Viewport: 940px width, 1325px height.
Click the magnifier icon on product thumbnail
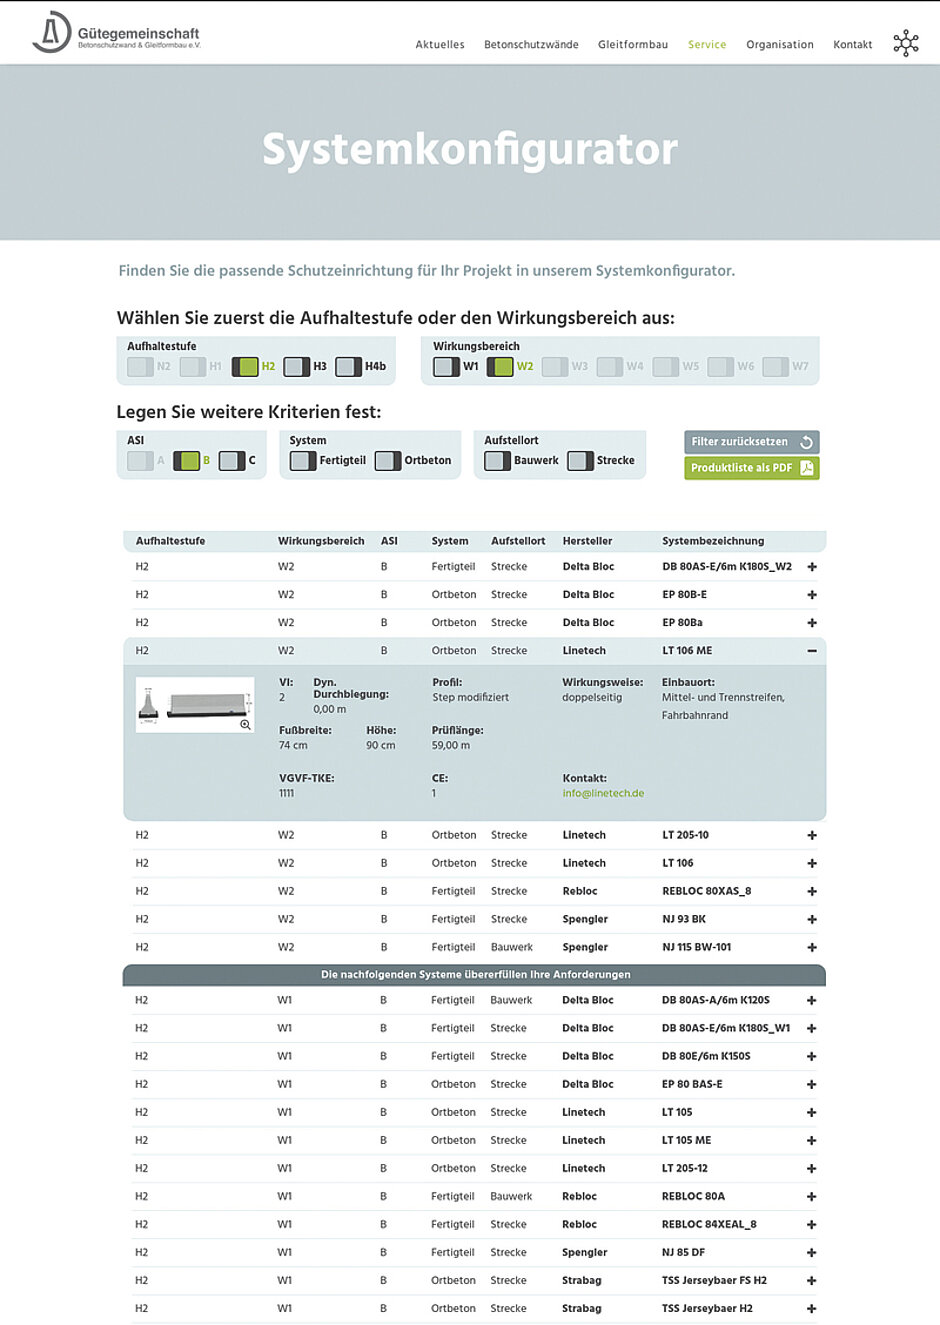click(245, 724)
